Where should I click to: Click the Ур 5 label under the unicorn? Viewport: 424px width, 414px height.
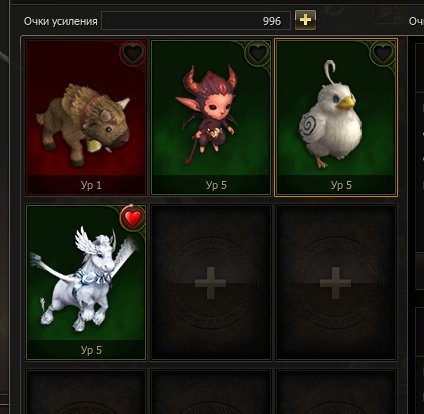[91, 350]
